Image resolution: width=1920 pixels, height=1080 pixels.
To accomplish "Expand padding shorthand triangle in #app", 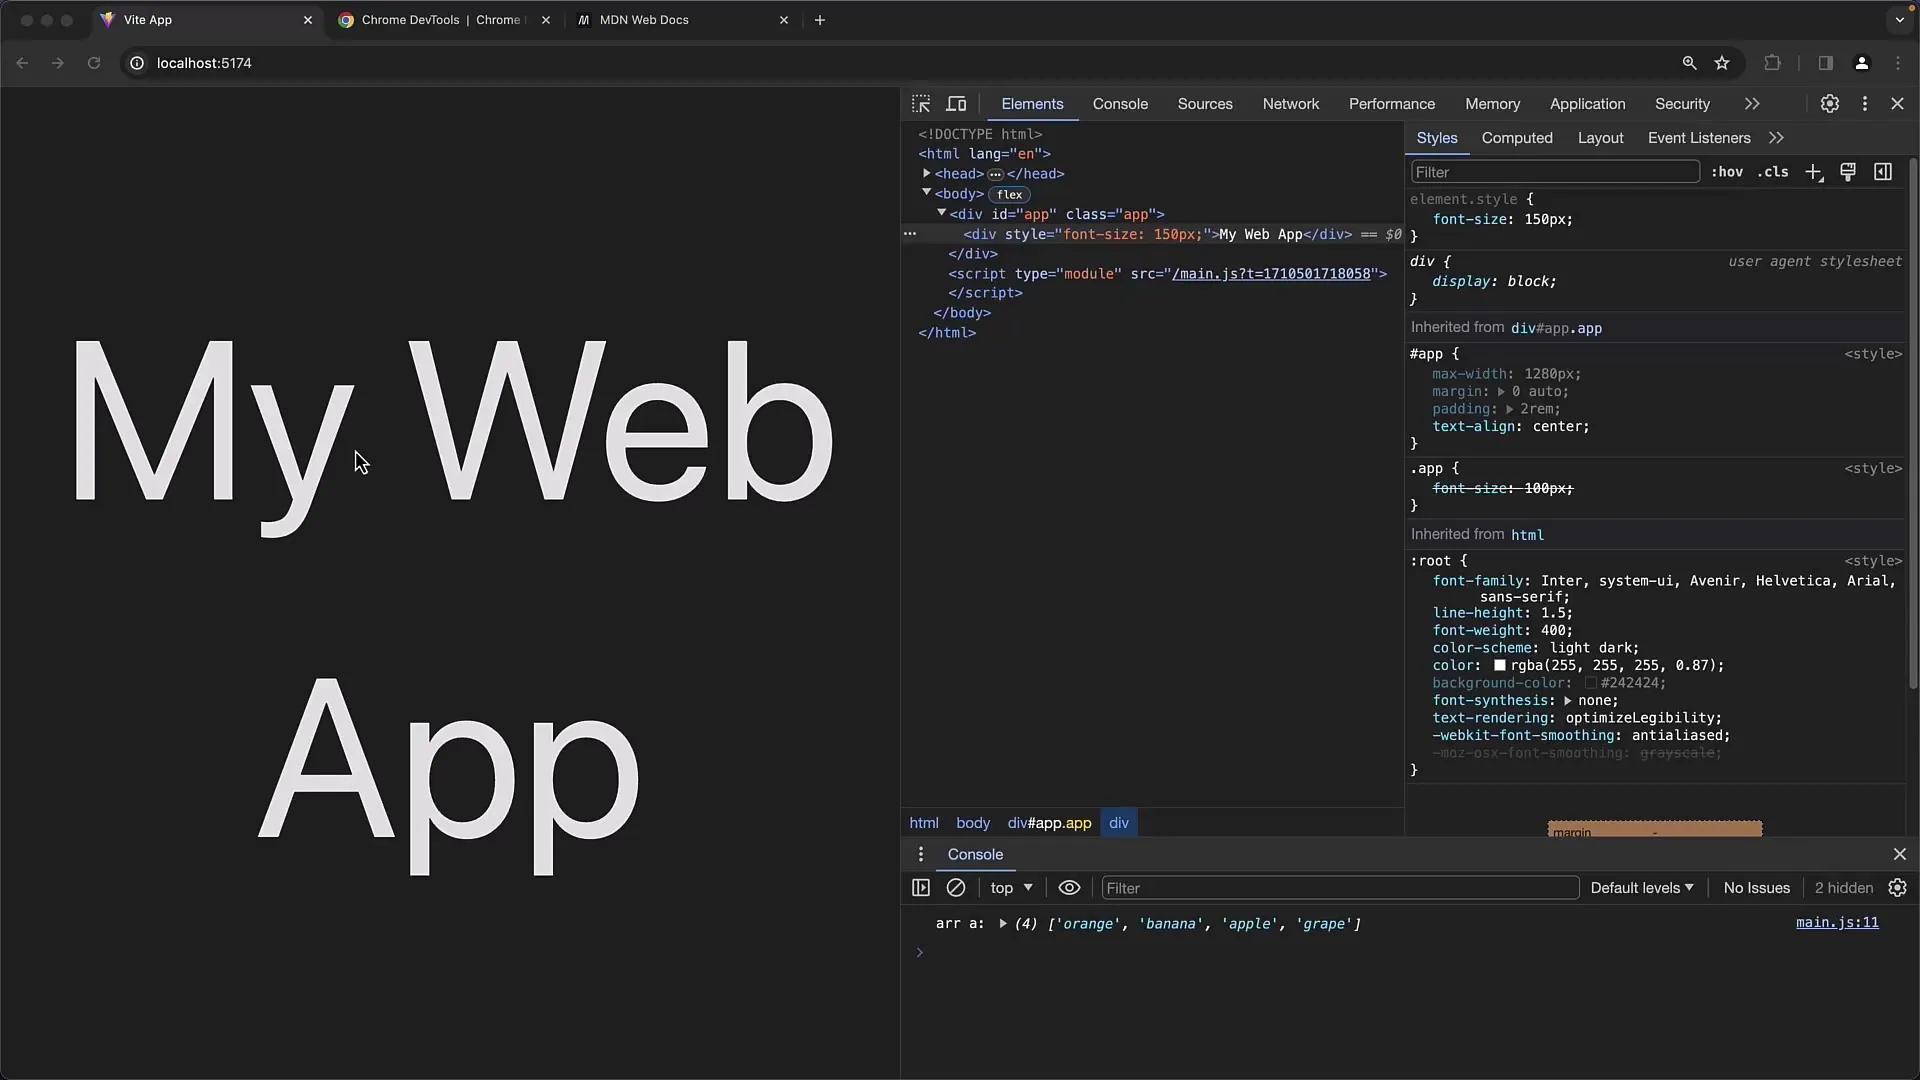I will 1509,409.
